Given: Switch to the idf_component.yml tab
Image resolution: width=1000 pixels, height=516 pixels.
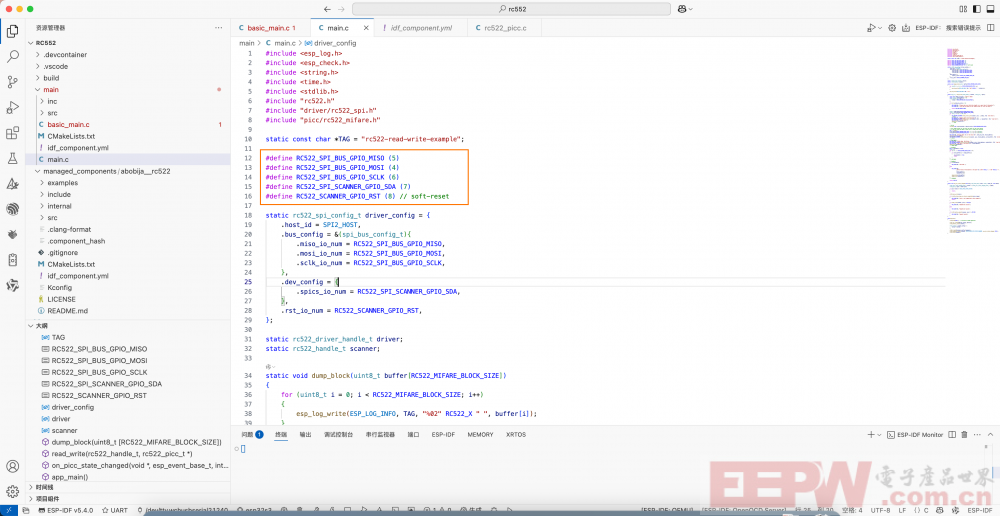Looking at the screenshot, I should pyautogui.click(x=421, y=28).
